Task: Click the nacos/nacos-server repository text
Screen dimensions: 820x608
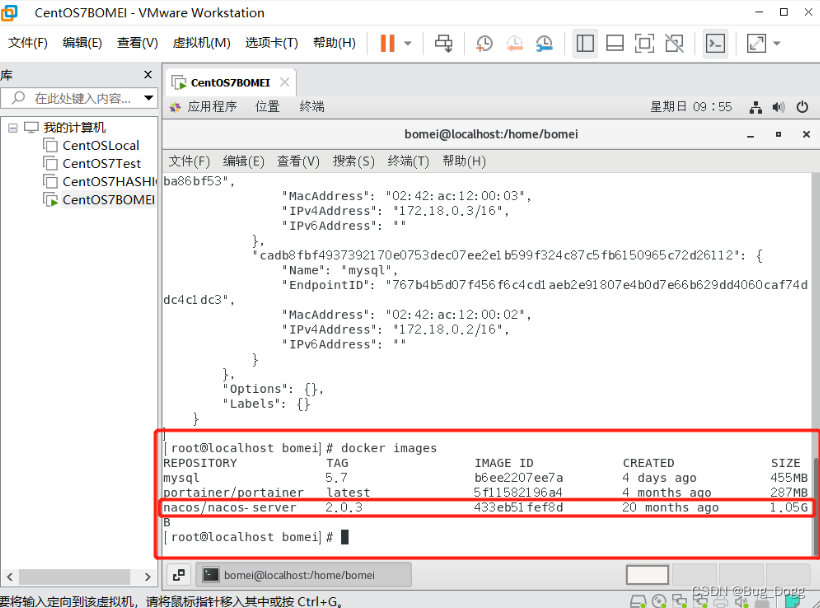Action: tap(230, 508)
